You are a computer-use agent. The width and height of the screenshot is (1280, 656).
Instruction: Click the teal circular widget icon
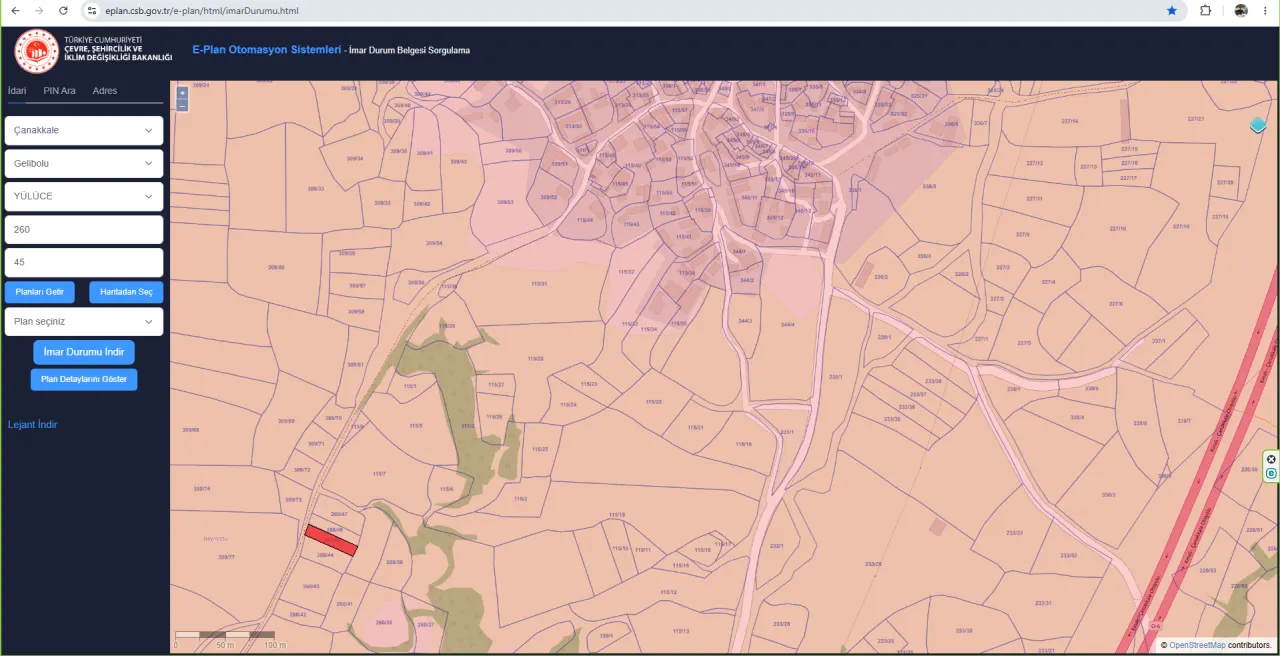(1271, 473)
